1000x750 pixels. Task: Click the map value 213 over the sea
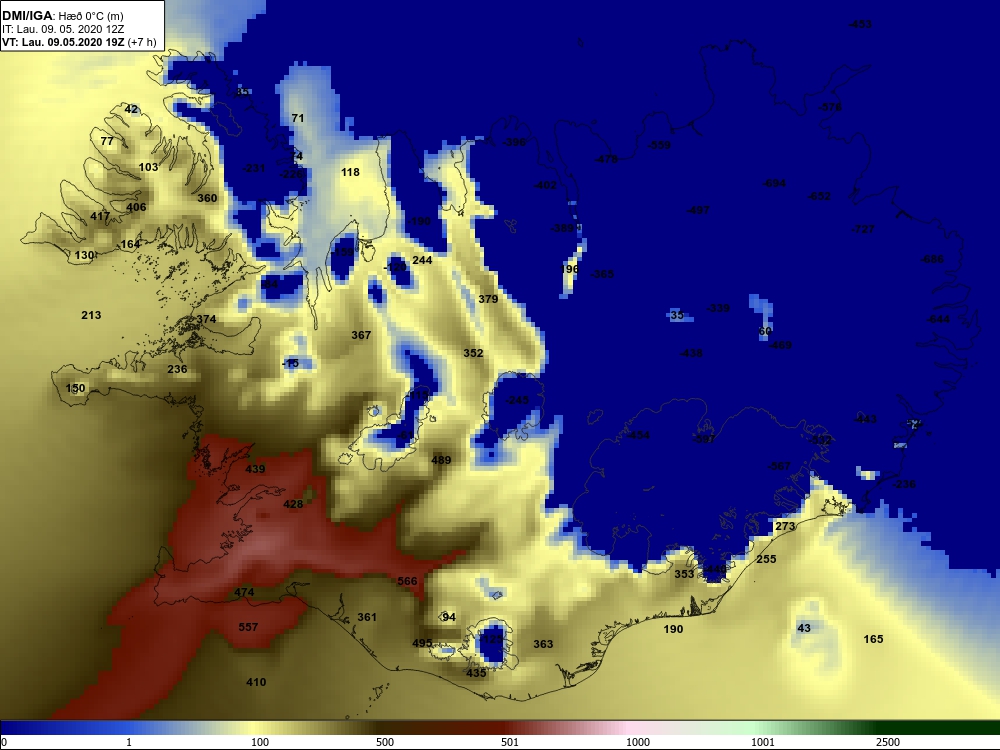(91, 314)
